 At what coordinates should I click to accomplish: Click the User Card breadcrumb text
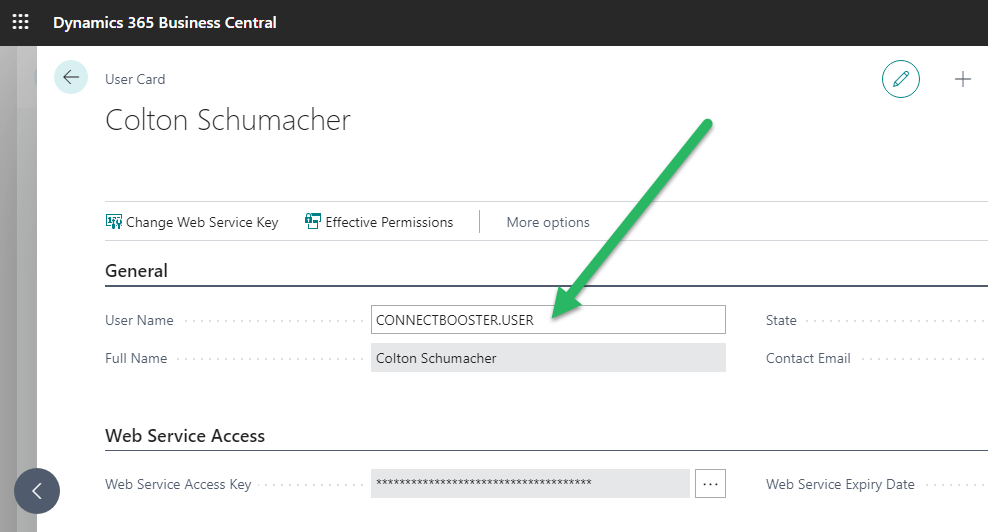click(135, 79)
